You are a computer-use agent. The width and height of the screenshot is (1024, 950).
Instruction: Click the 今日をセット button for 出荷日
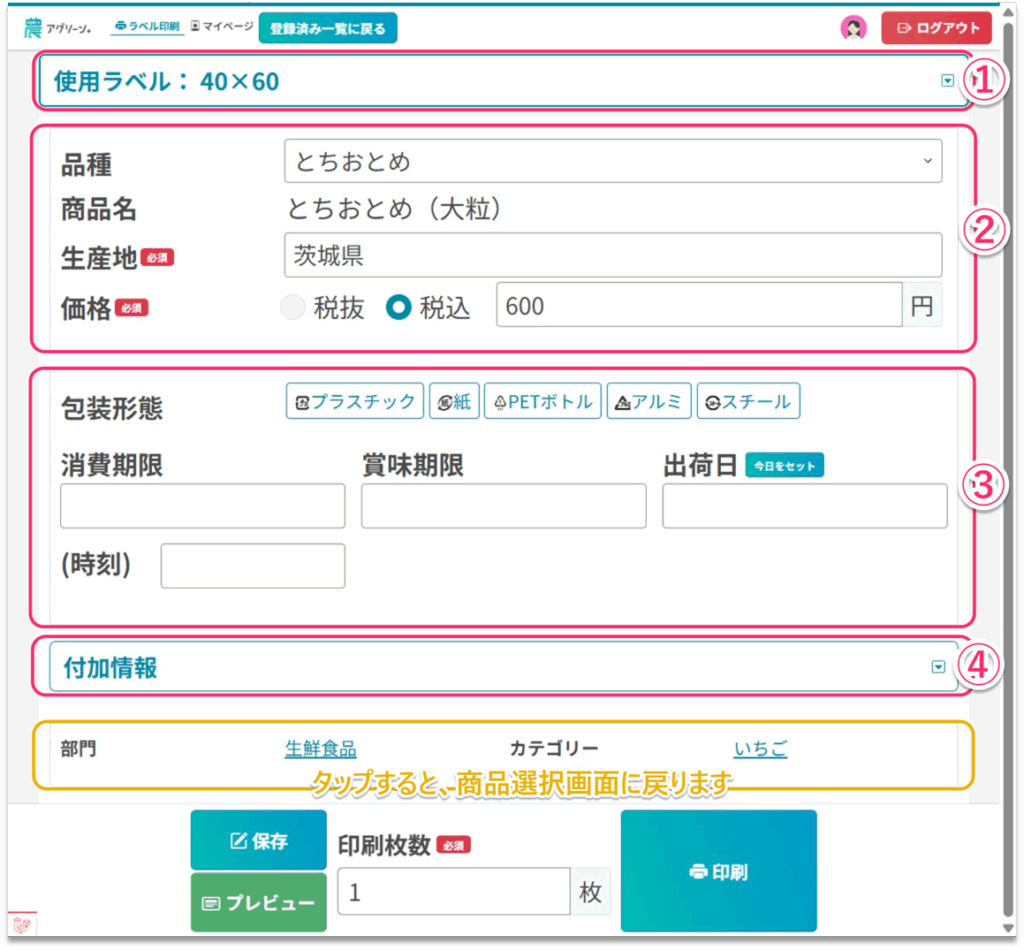point(784,466)
